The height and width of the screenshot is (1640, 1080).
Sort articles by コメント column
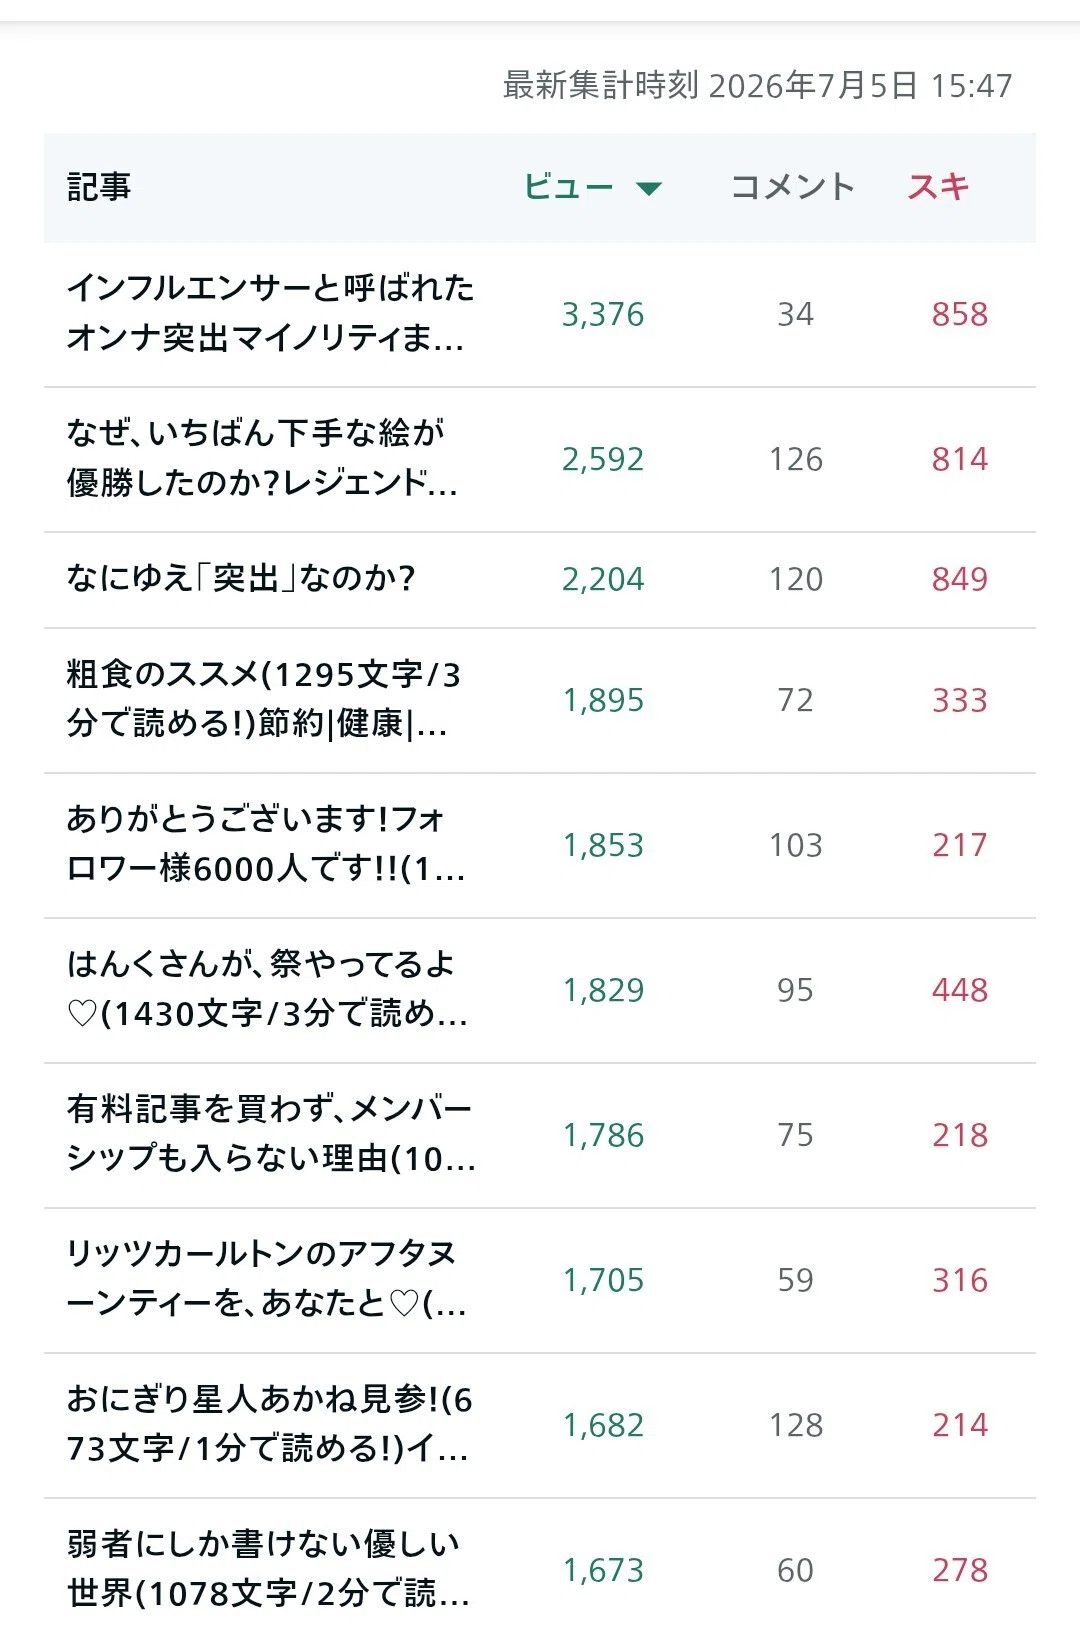tap(793, 187)
